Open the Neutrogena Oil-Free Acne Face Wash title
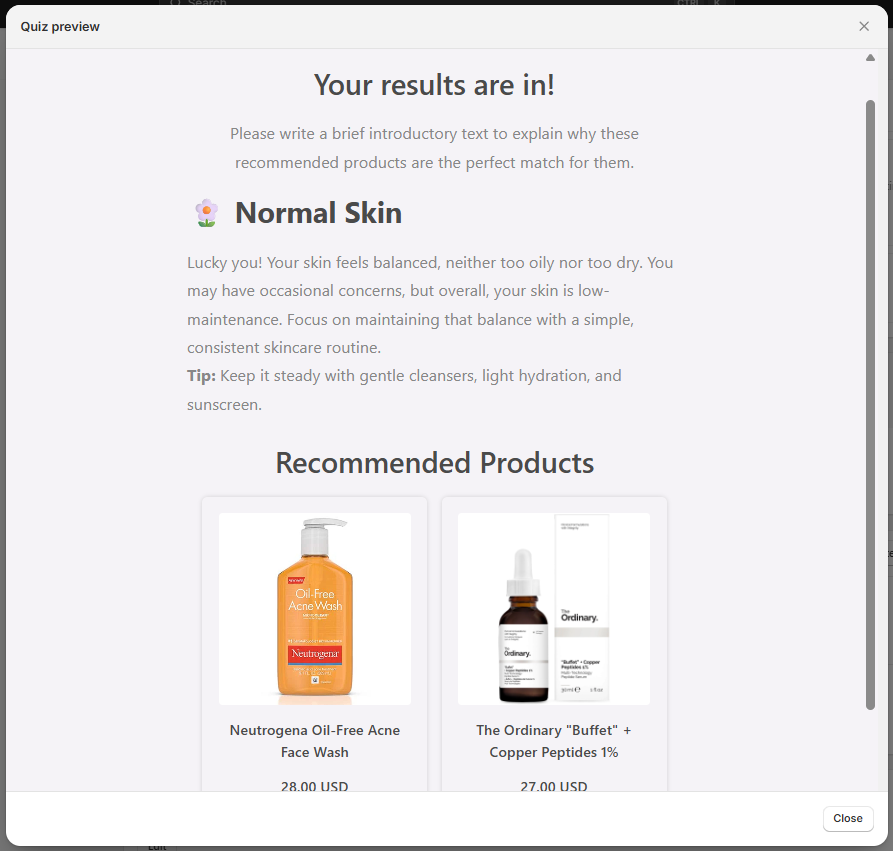Viewport: 893px width, 851px height. pyautogui.click(x=314, y=741)
